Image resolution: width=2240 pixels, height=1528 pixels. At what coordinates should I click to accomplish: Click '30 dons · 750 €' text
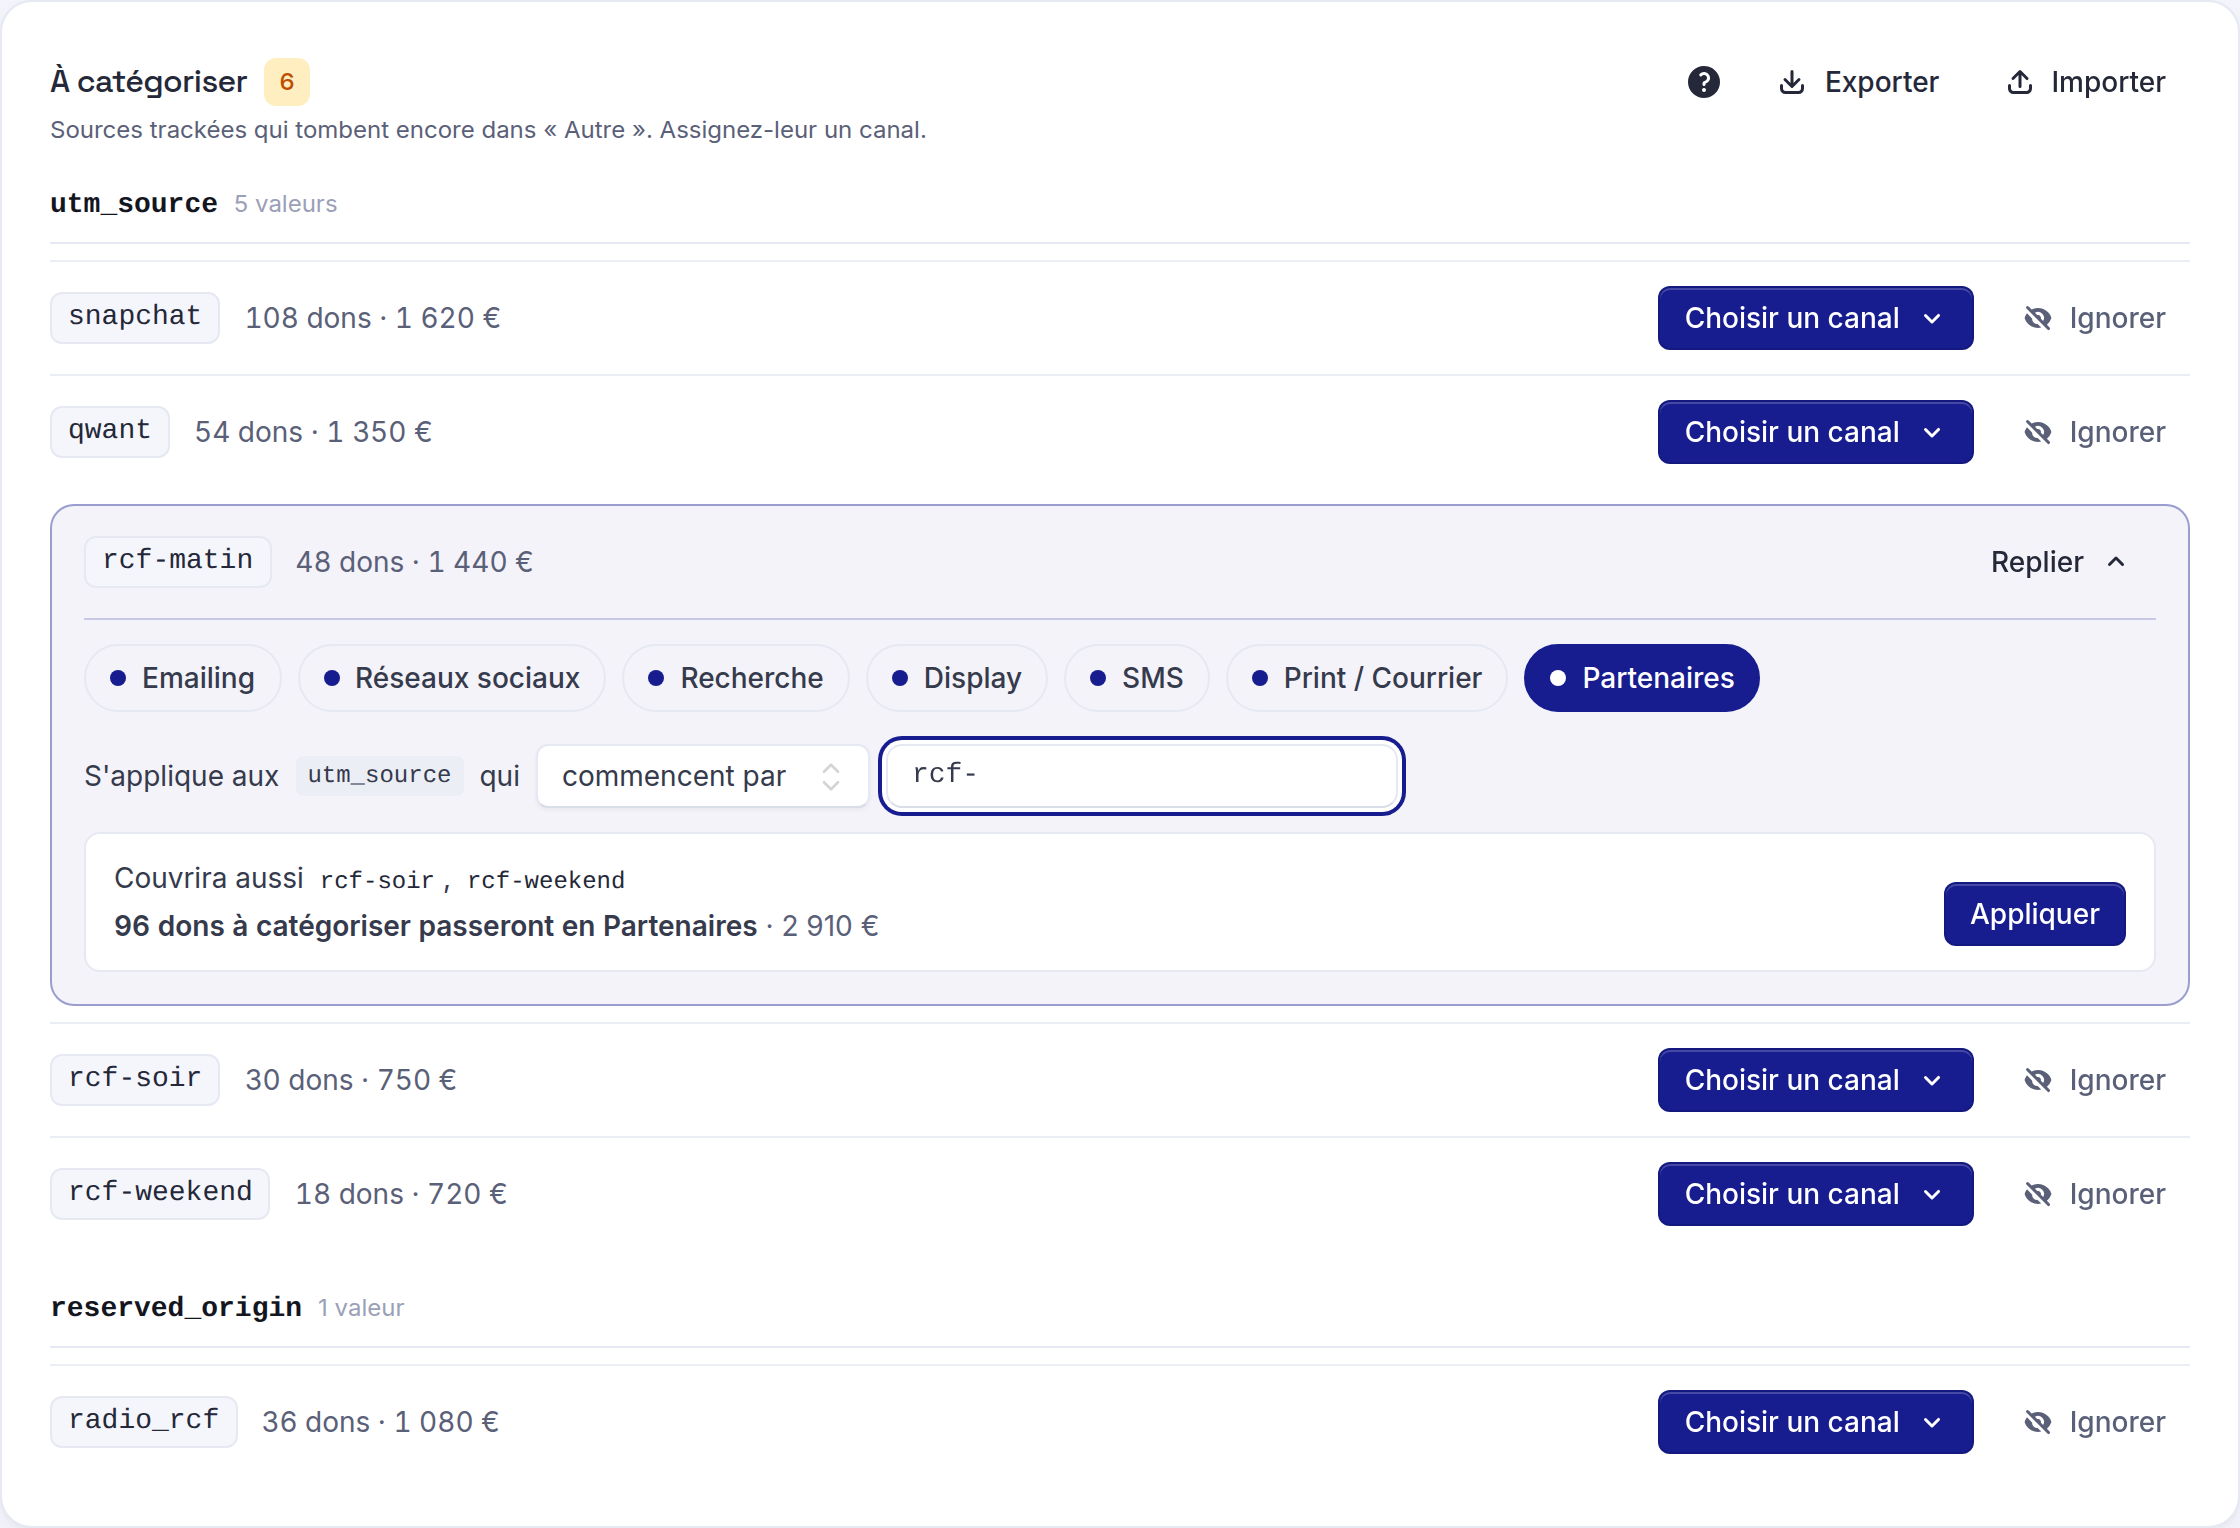click(x=351, y=1080)
